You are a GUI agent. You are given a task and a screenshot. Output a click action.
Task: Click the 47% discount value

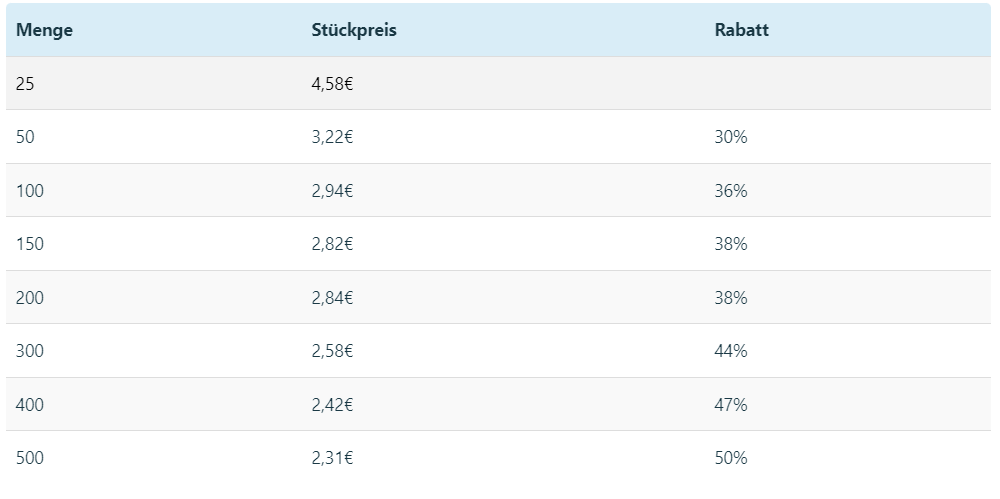(731, 405)
